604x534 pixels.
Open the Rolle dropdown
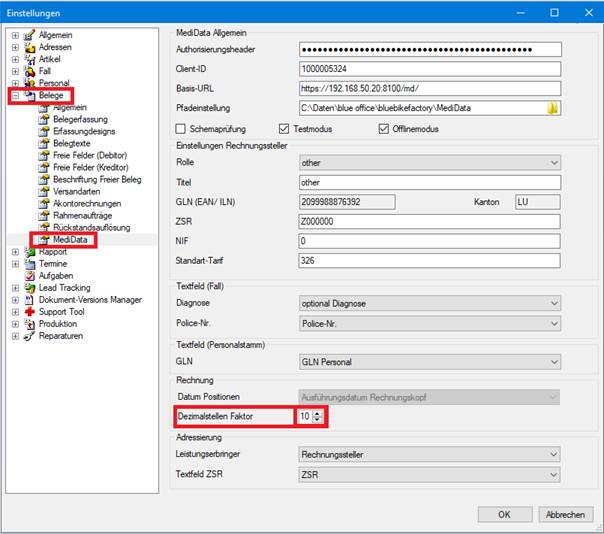430,163
